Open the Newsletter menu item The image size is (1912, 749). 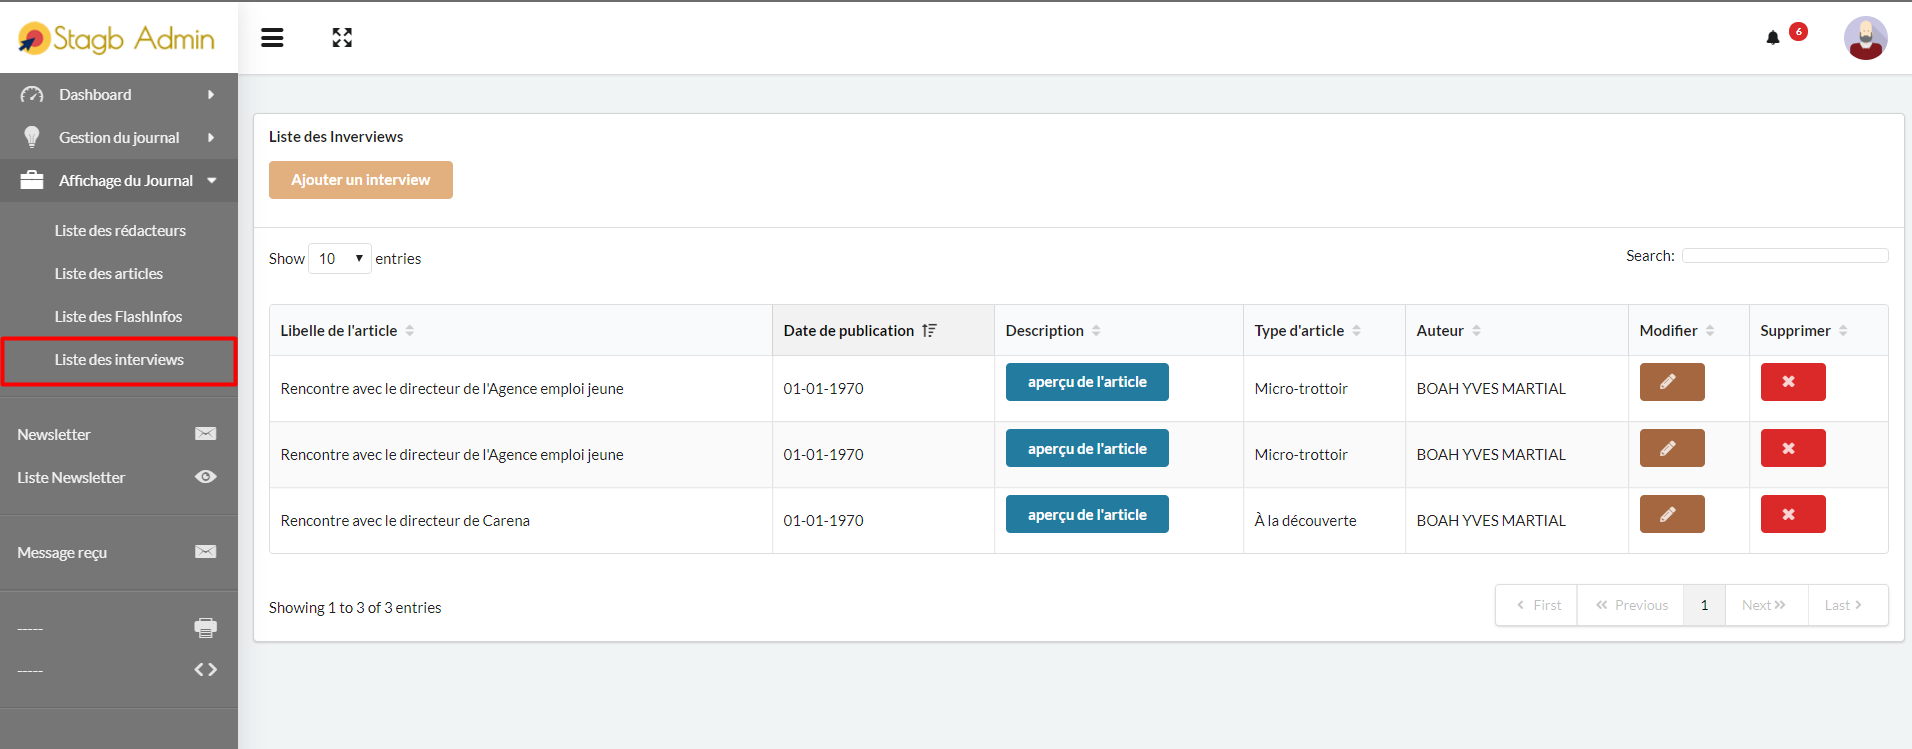tap(54, 434)
